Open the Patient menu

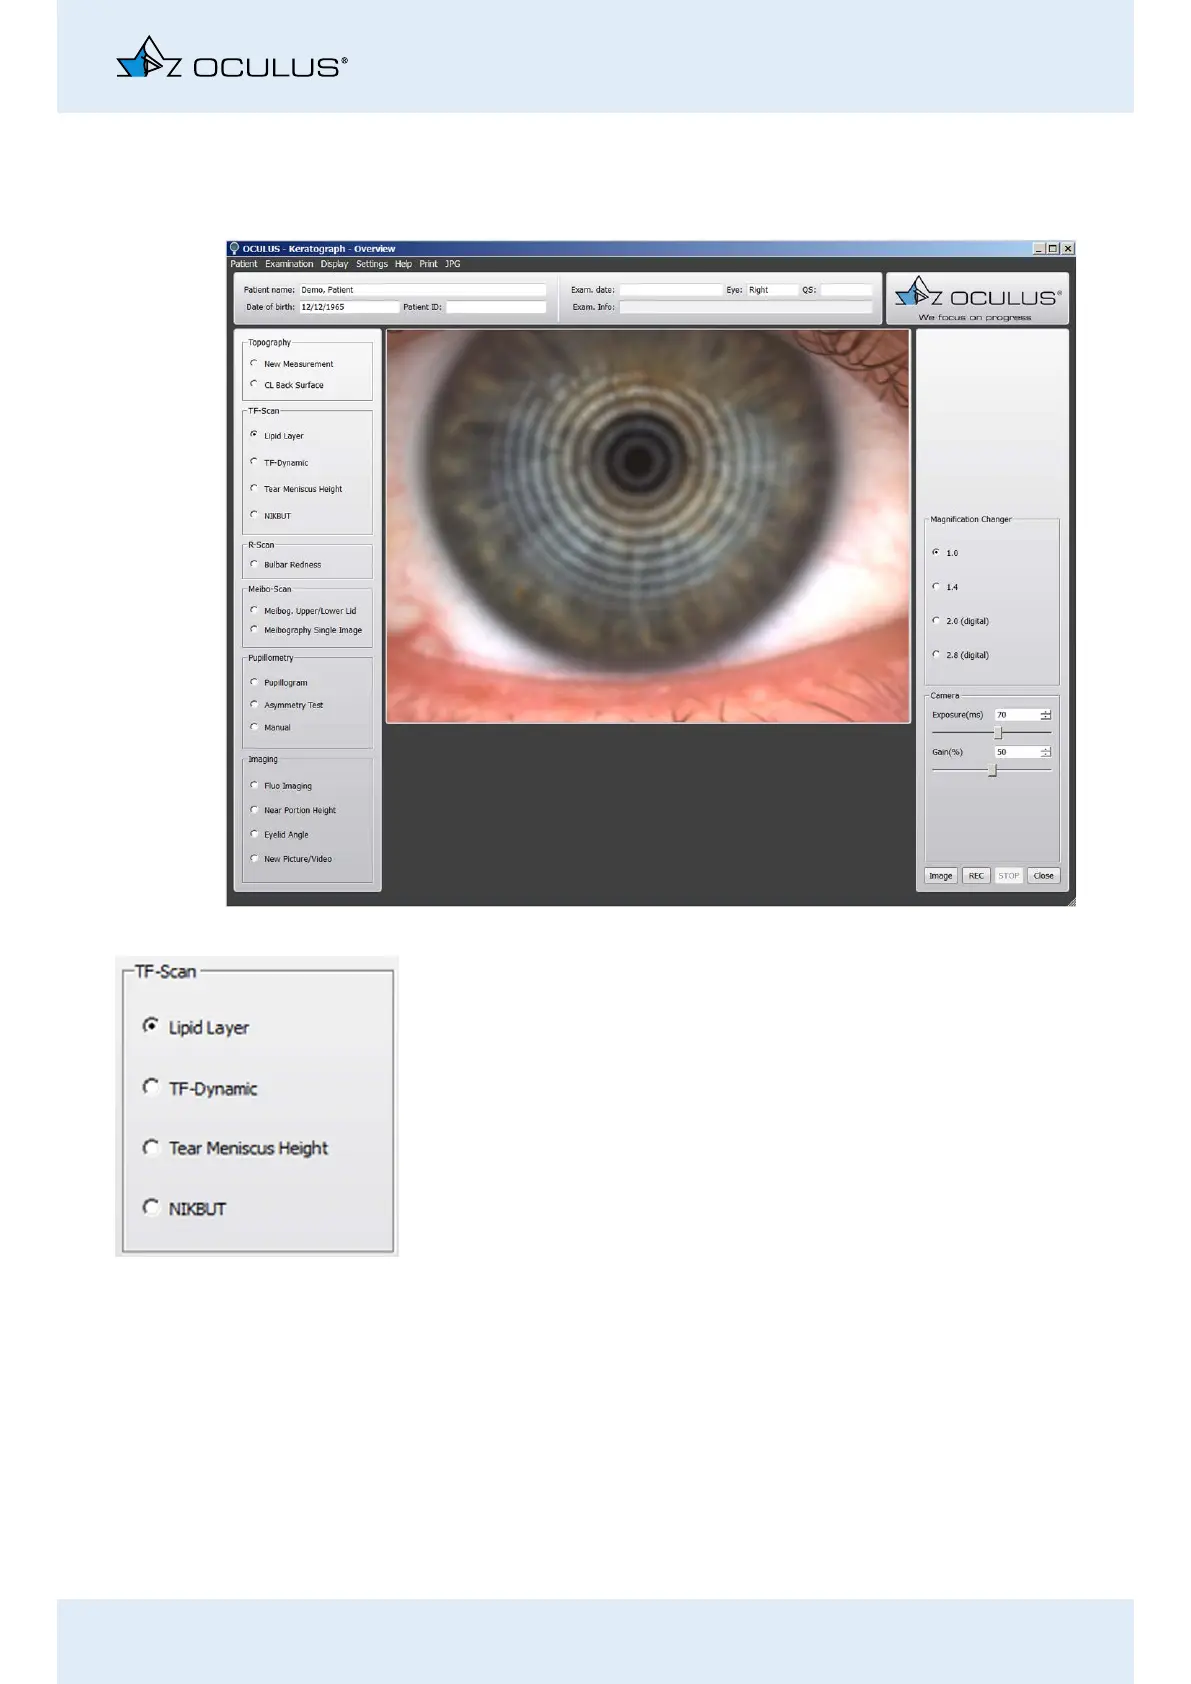pos(244,264)
